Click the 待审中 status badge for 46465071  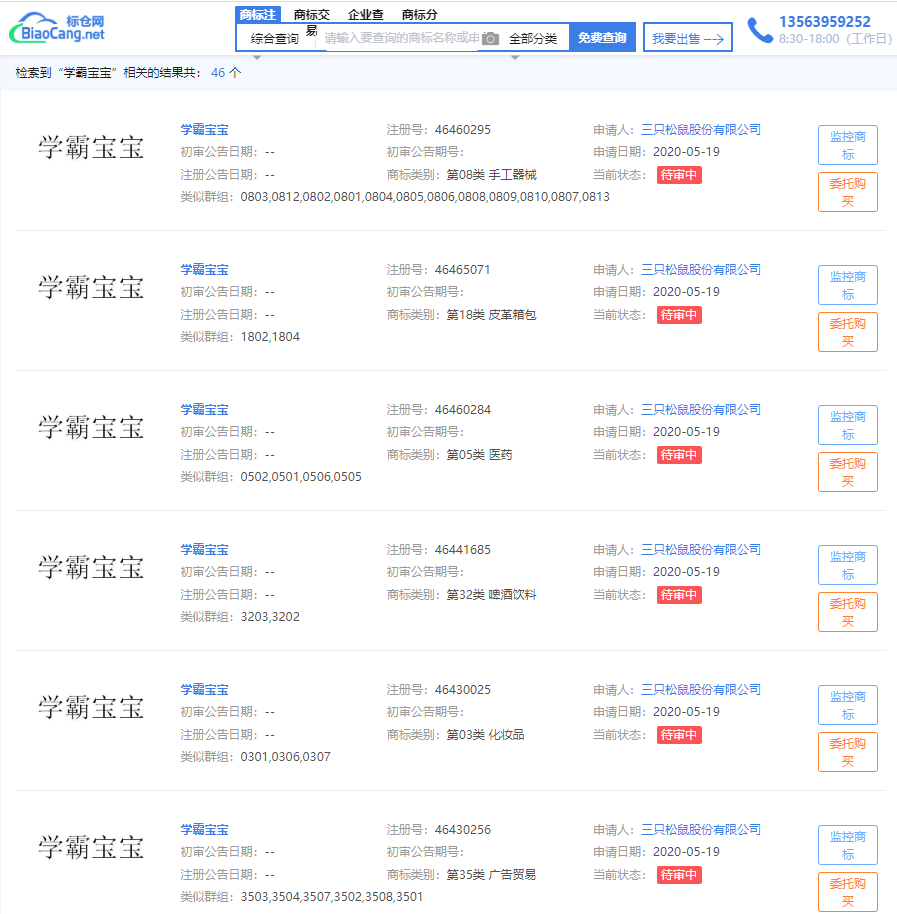pyautogui.click(x=679, y=315)
